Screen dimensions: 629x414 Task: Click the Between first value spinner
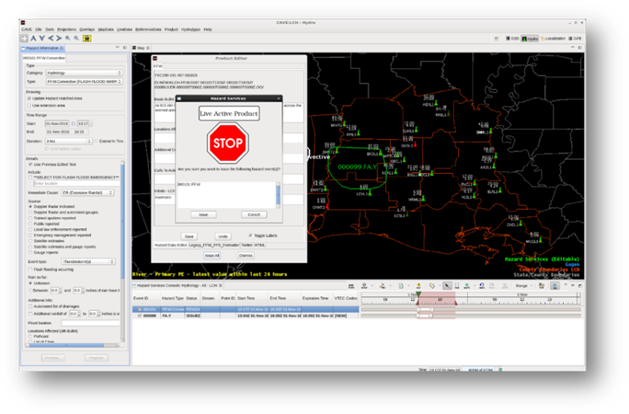tap(60, 290)
